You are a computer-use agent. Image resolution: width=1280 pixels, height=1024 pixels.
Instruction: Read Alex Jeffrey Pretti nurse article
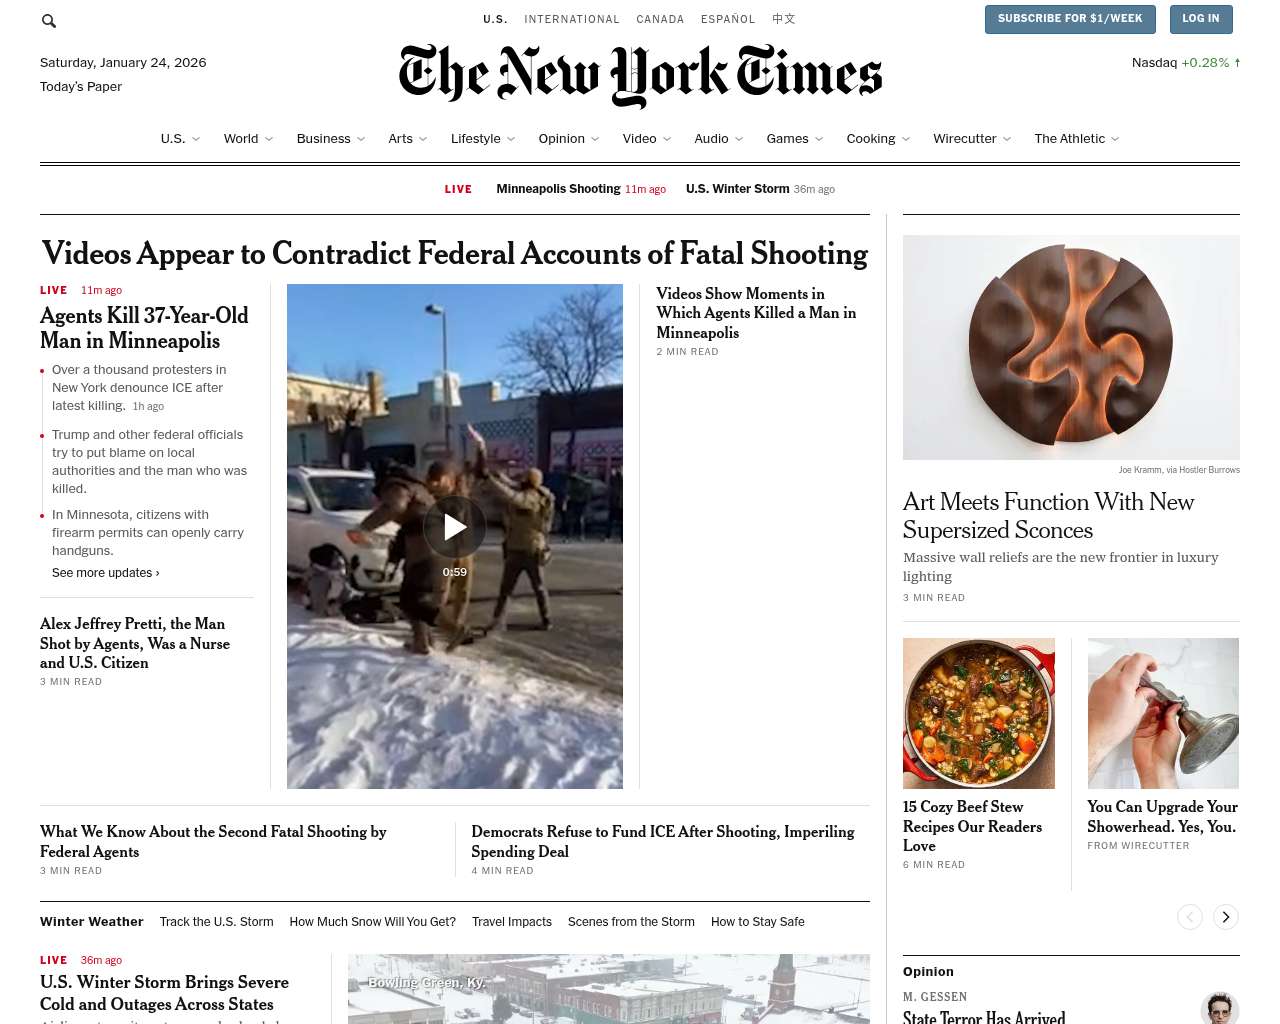135,643
